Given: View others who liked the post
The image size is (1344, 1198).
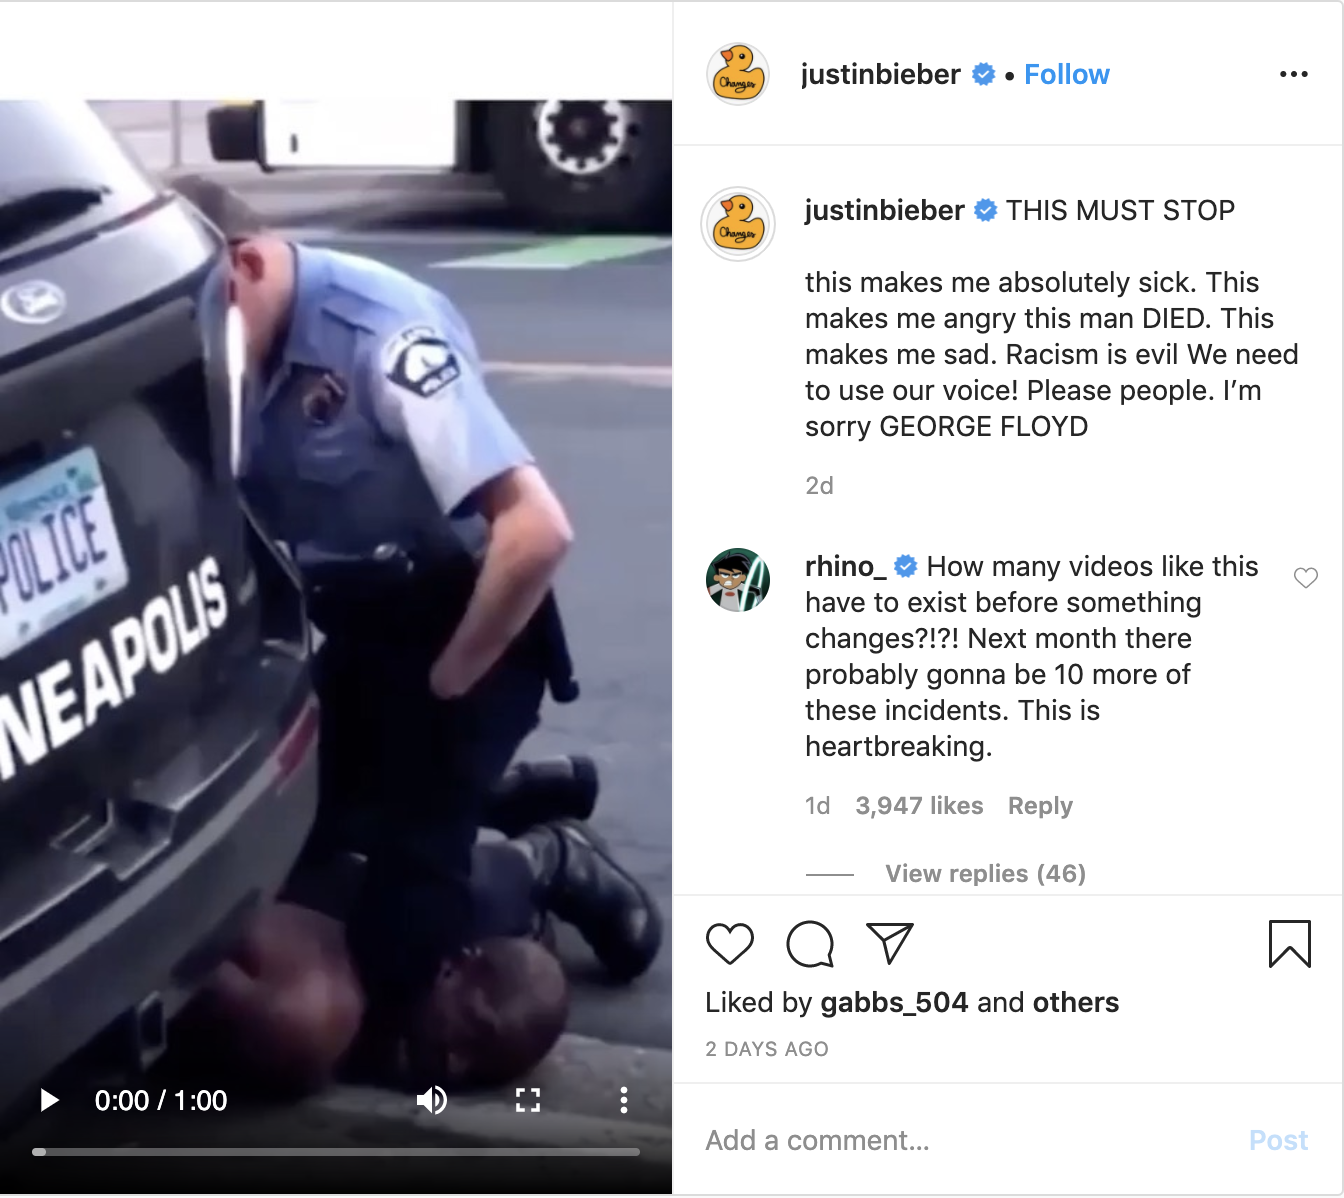Looking at the screenshot, I should 1076,1003.
